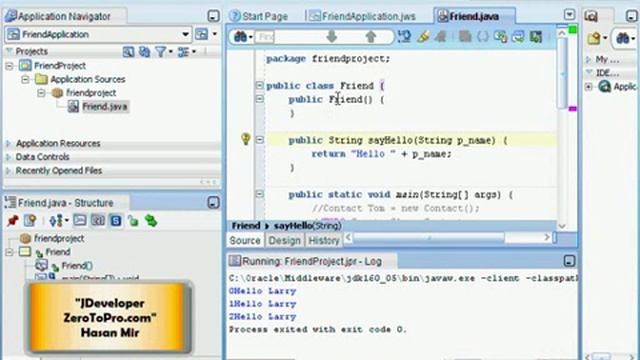Click the green linked boxes icon in Structure
This screenshot has width=640, height=360.
tap(151, 221)
